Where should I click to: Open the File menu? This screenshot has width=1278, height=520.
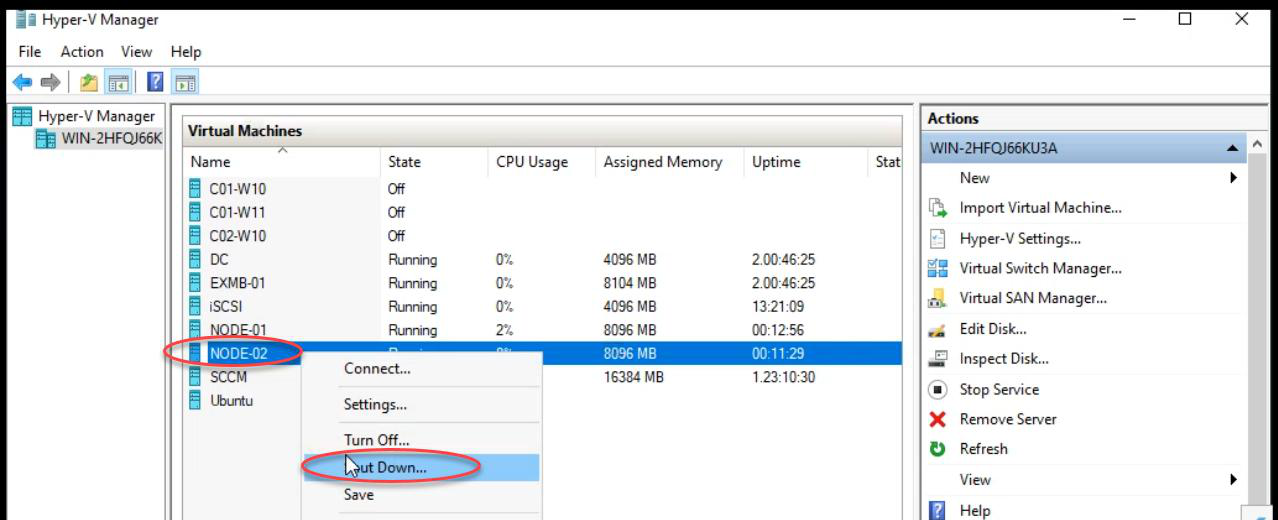[30, 51]
